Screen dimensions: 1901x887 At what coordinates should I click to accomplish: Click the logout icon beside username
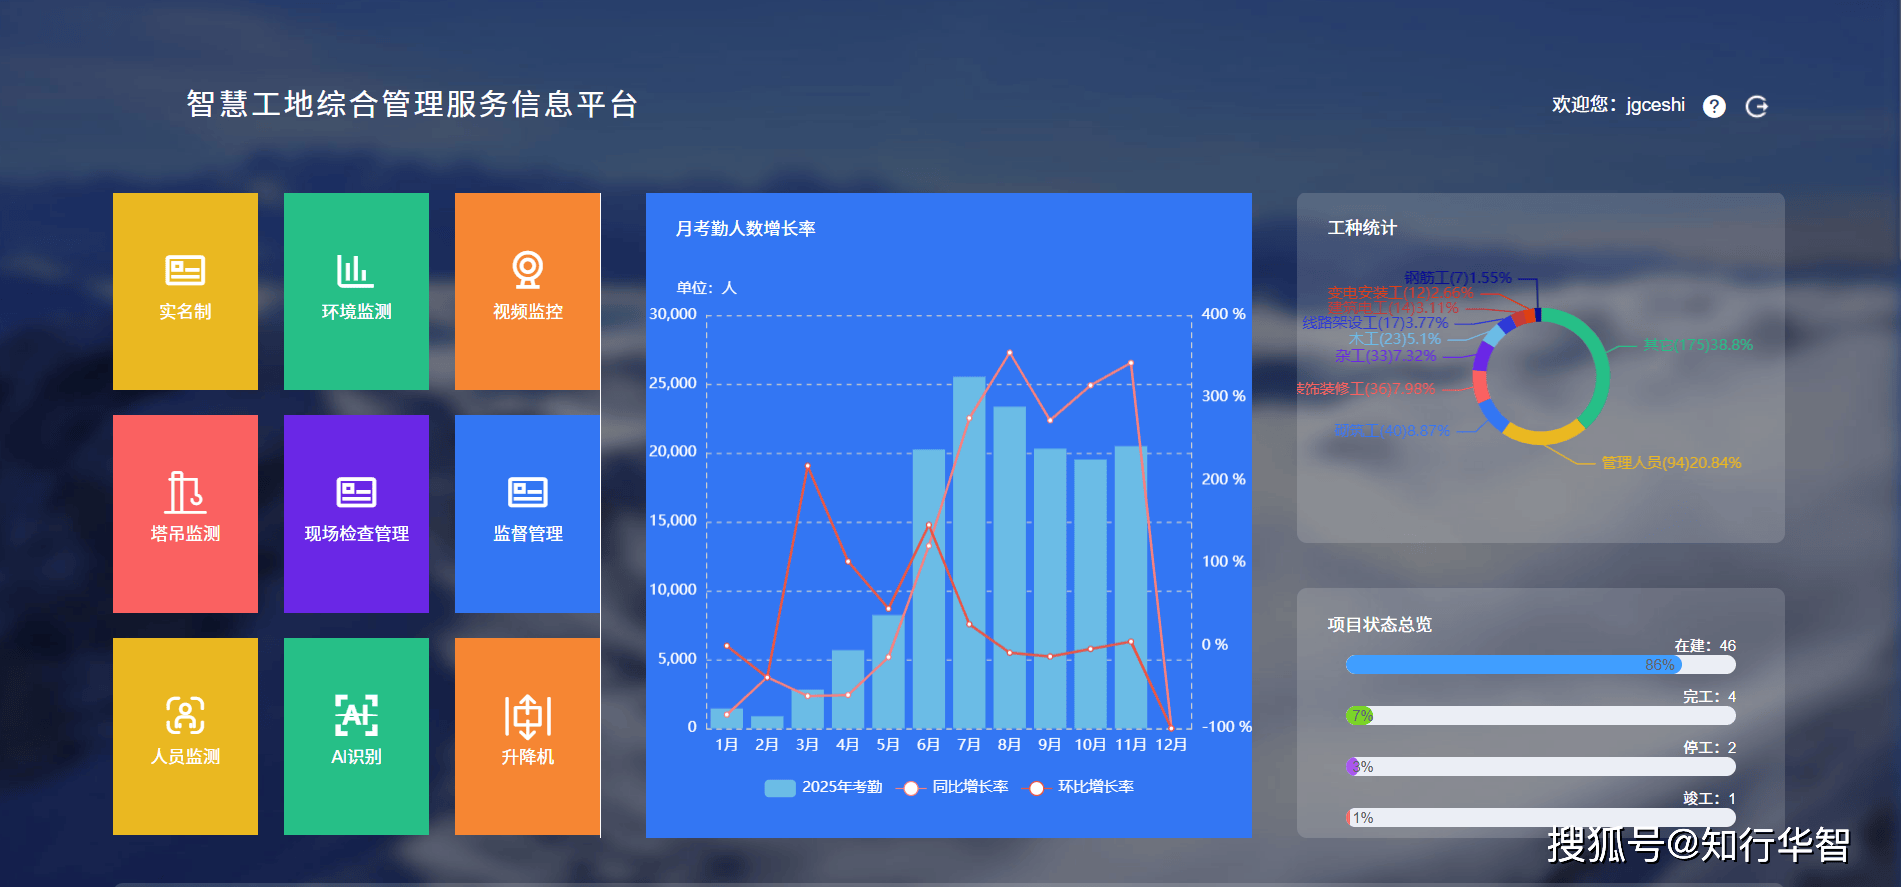point(1757,106)
